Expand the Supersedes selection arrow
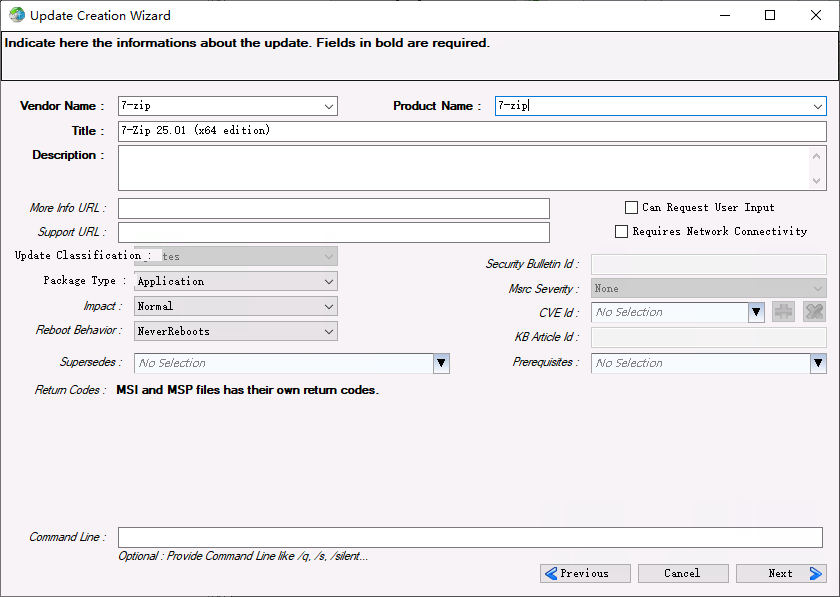Screen dimensions: 840x597 pyautogui.click(x=441, y=363)
